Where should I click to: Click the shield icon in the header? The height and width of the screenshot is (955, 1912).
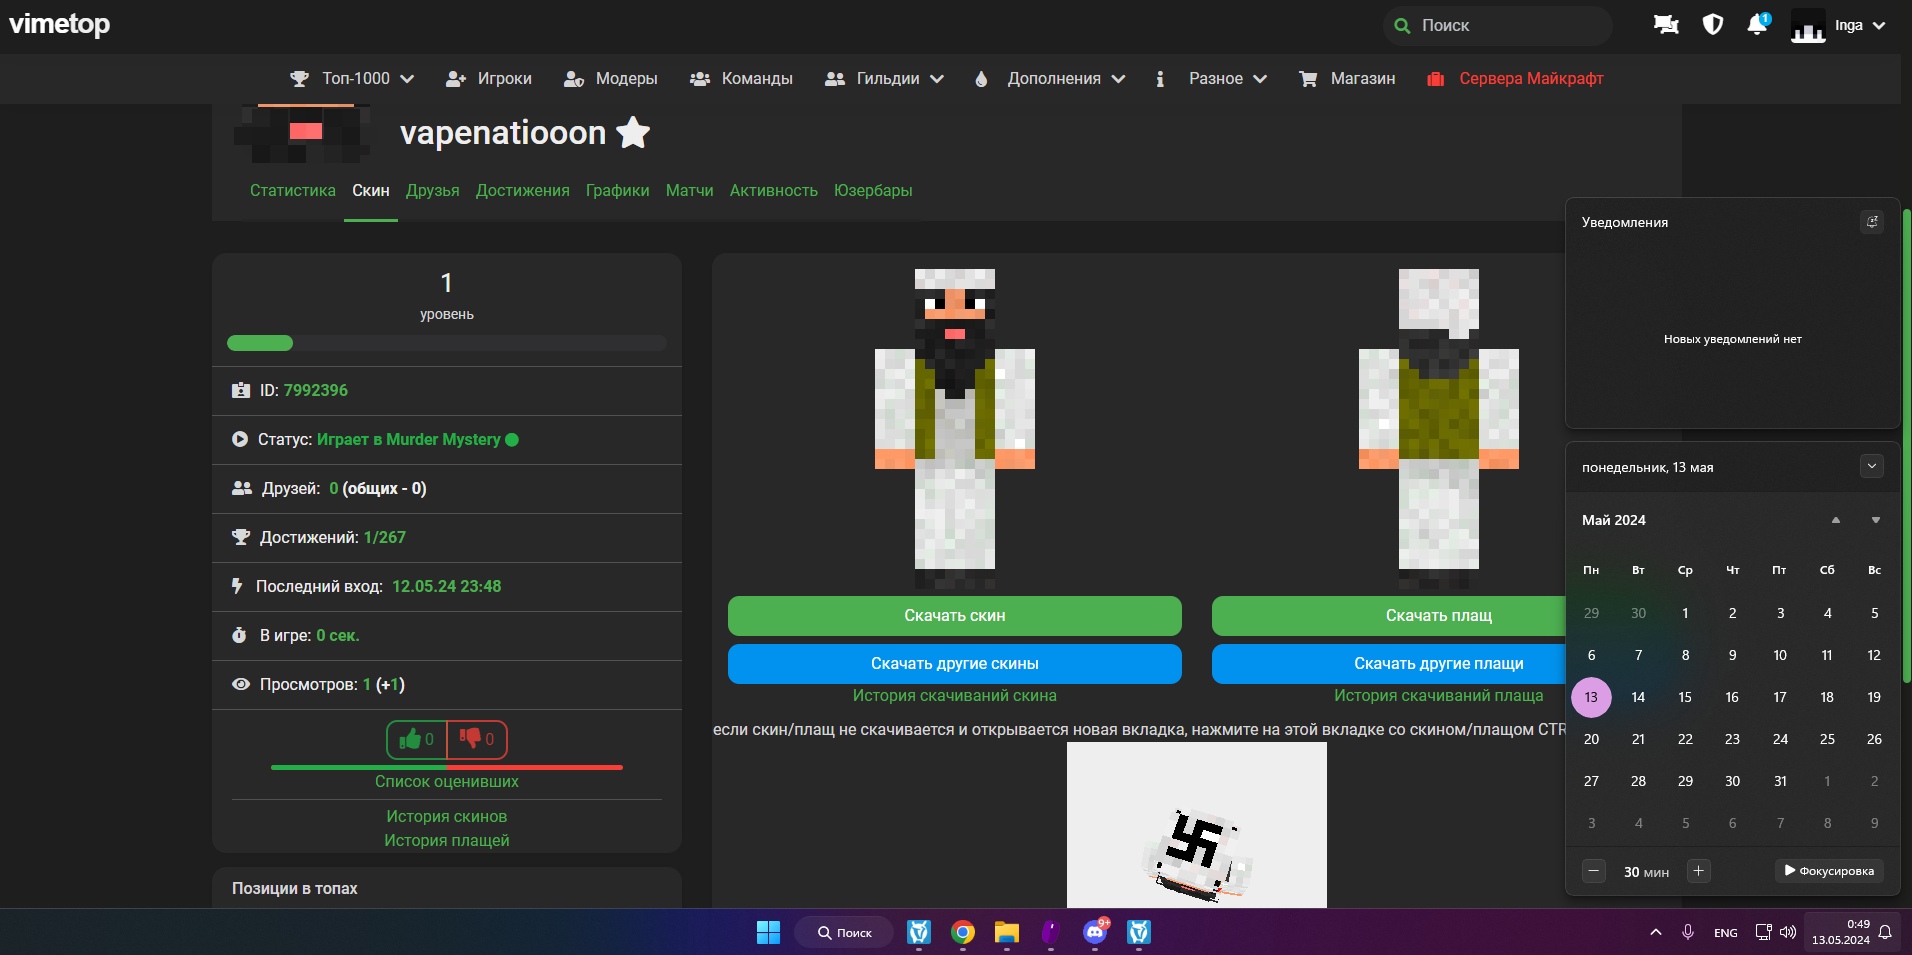coord(1713,25)
